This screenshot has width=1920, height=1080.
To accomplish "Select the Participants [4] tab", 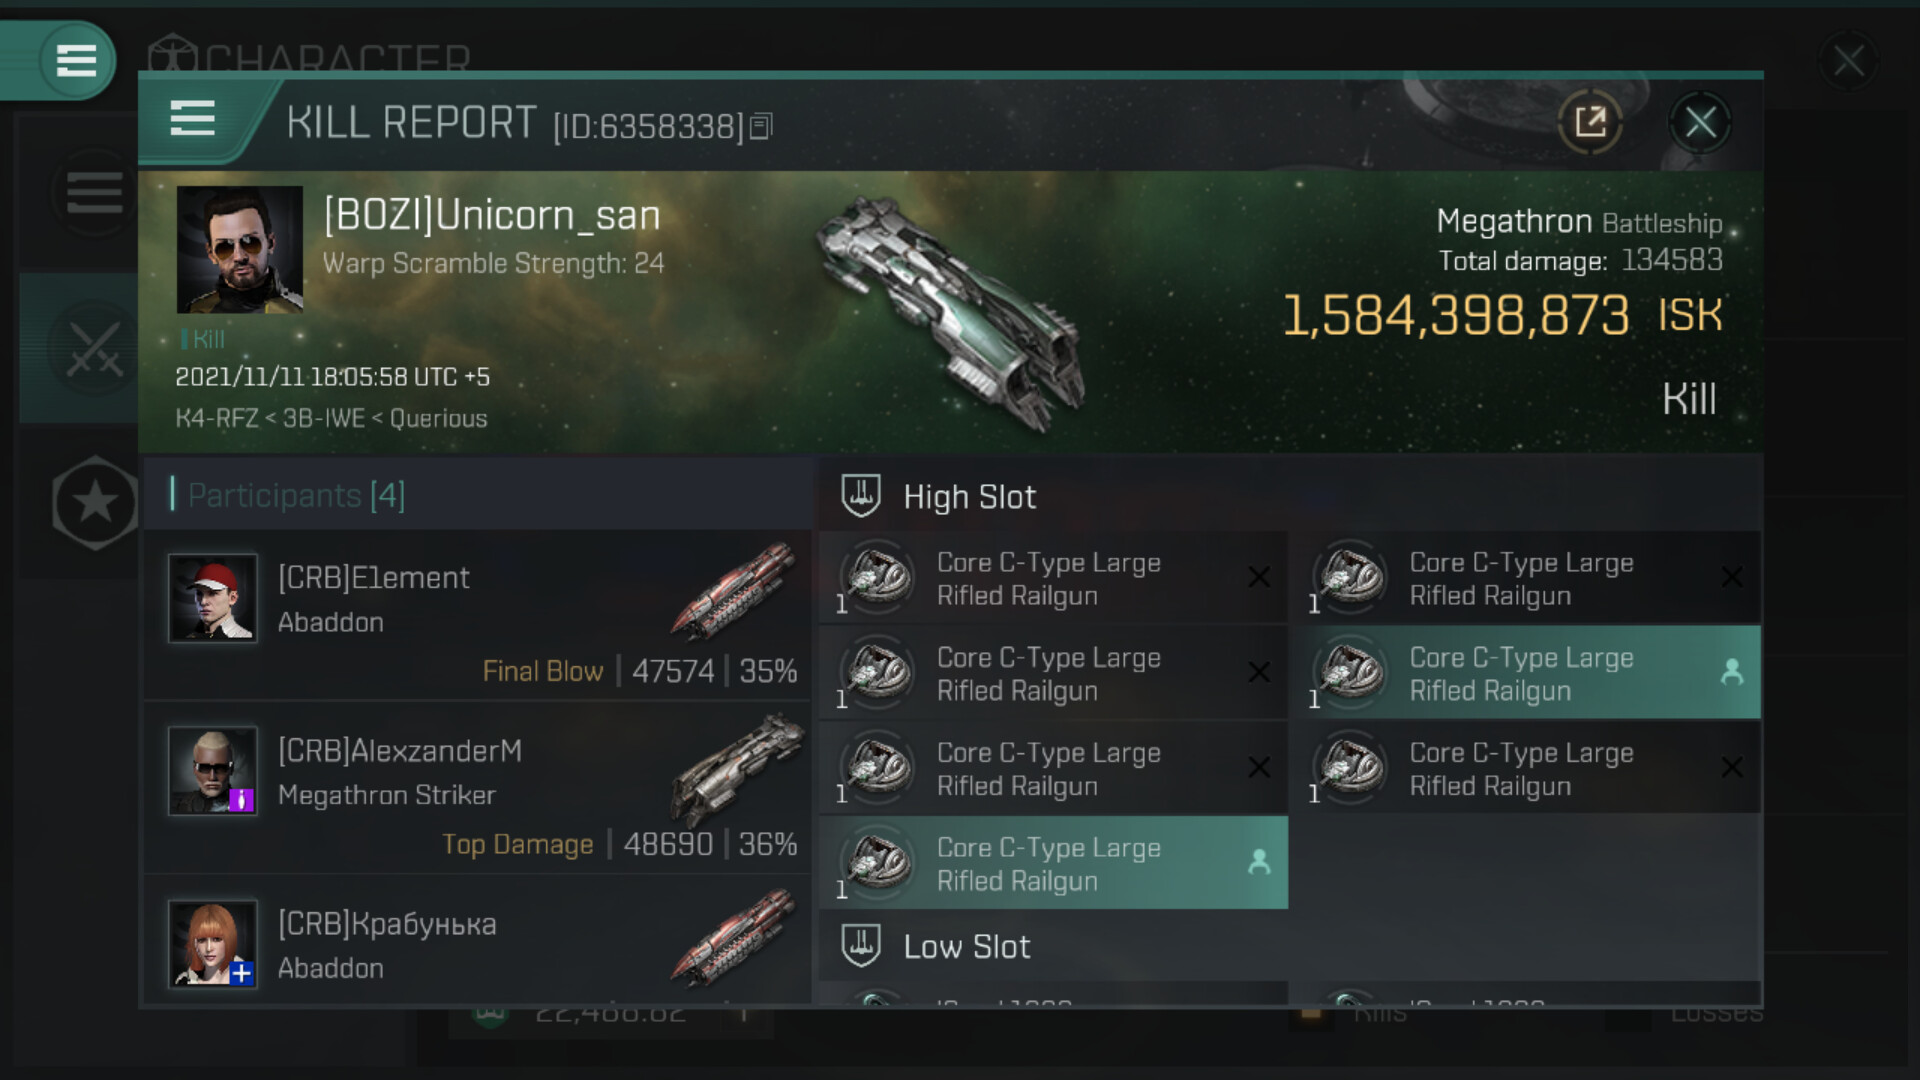I will click(x=296, y=495).
